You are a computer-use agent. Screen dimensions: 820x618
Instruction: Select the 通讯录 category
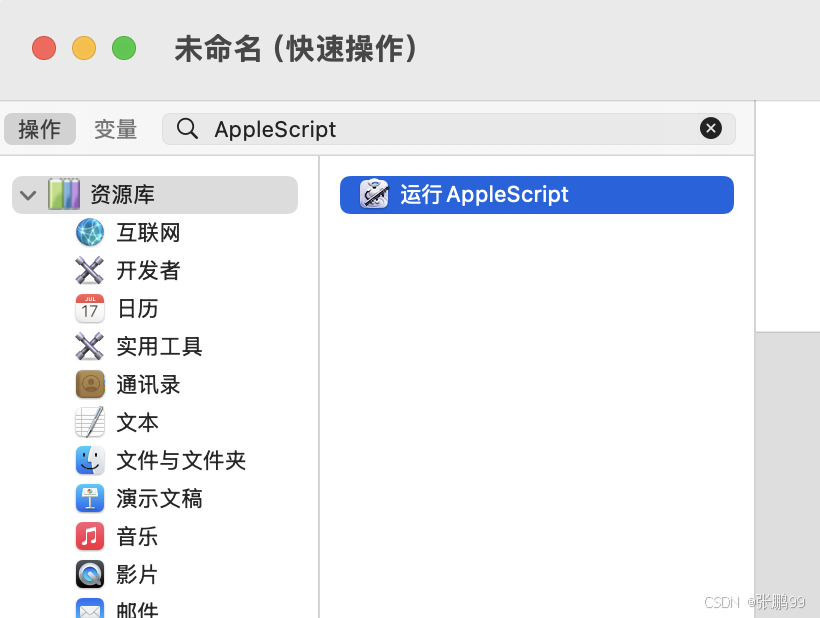tap(149, 384)
